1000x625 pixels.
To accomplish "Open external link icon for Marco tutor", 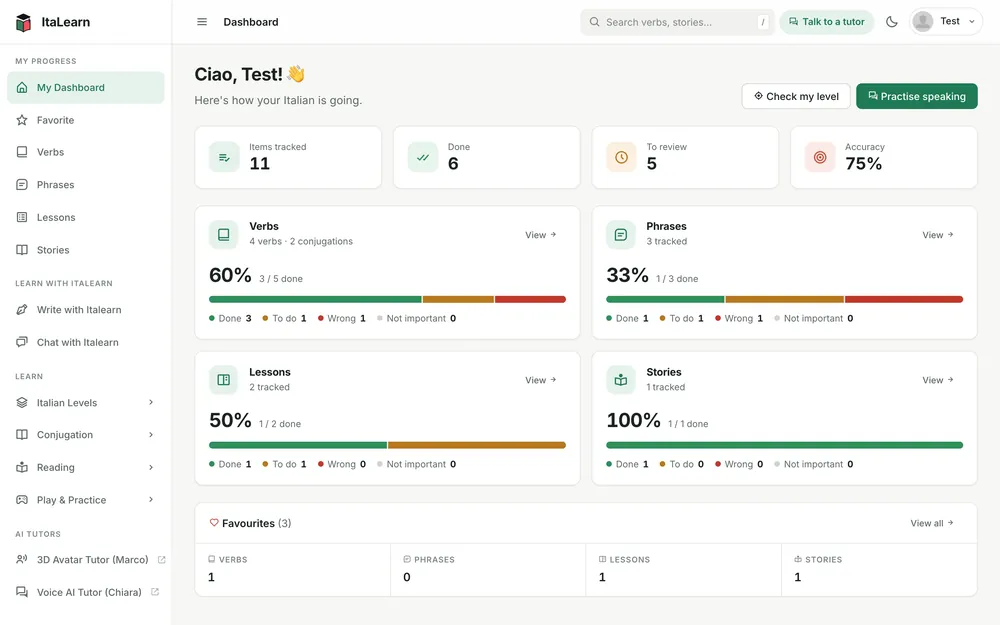I will (161, 559).
